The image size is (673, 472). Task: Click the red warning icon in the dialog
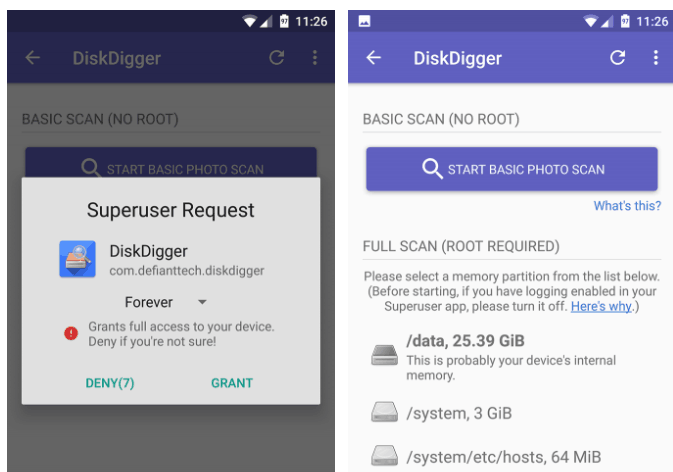pos(71,333)
